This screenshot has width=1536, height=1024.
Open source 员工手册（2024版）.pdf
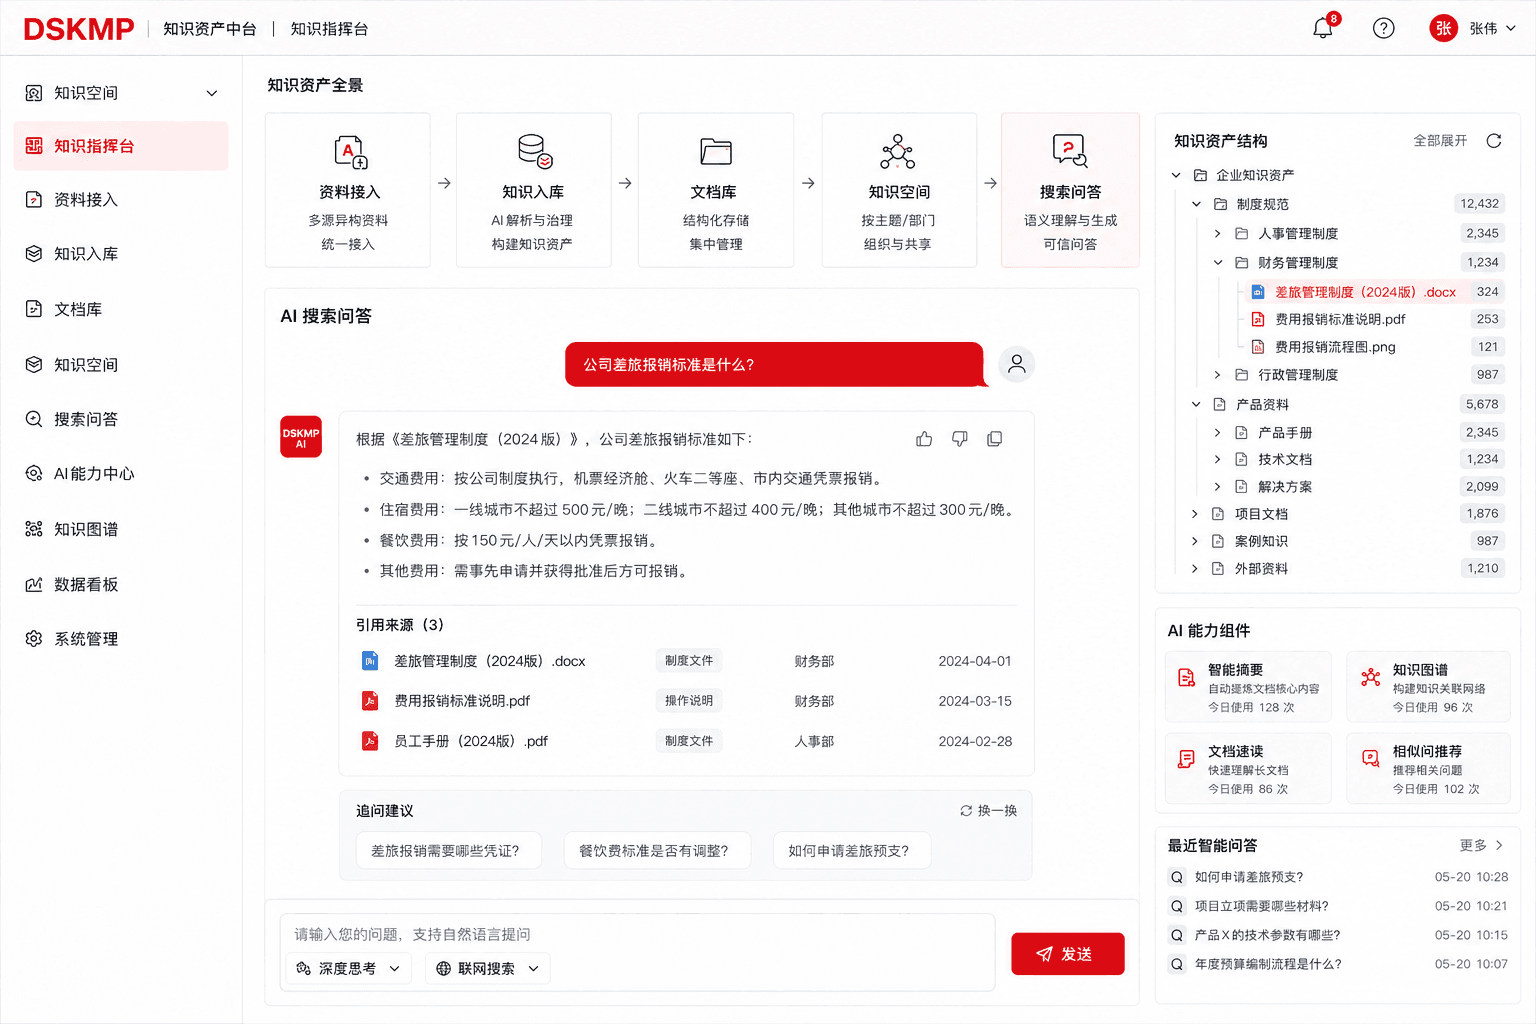point(471,741)
